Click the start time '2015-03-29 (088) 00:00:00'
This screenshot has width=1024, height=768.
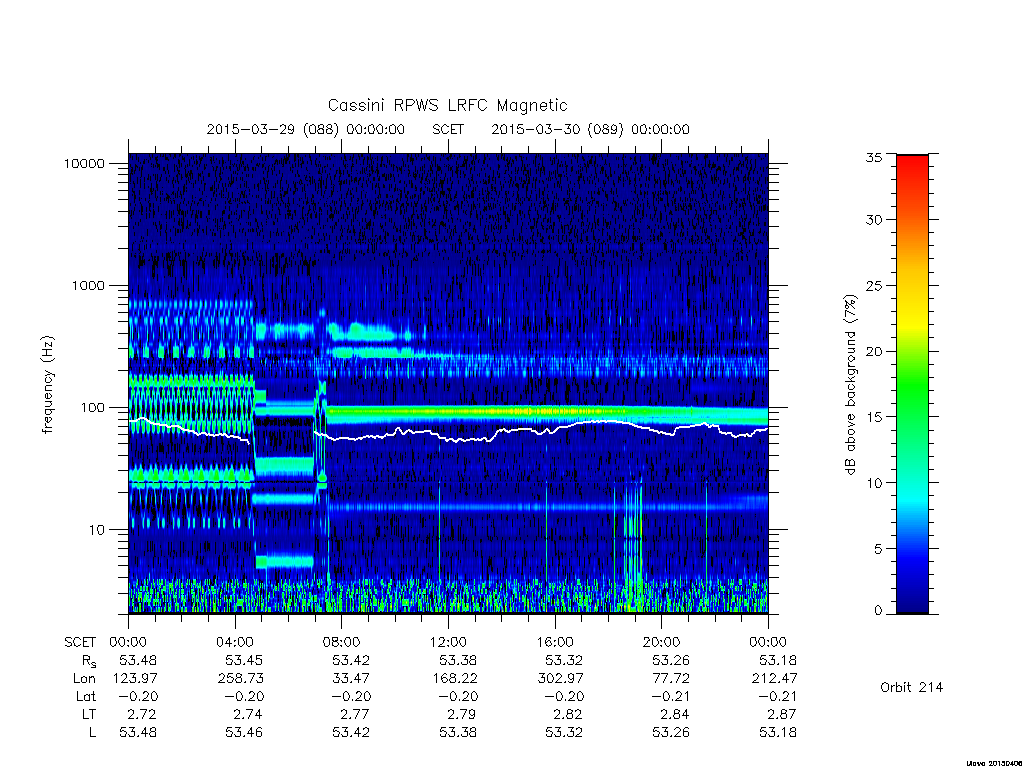(306, 129)
